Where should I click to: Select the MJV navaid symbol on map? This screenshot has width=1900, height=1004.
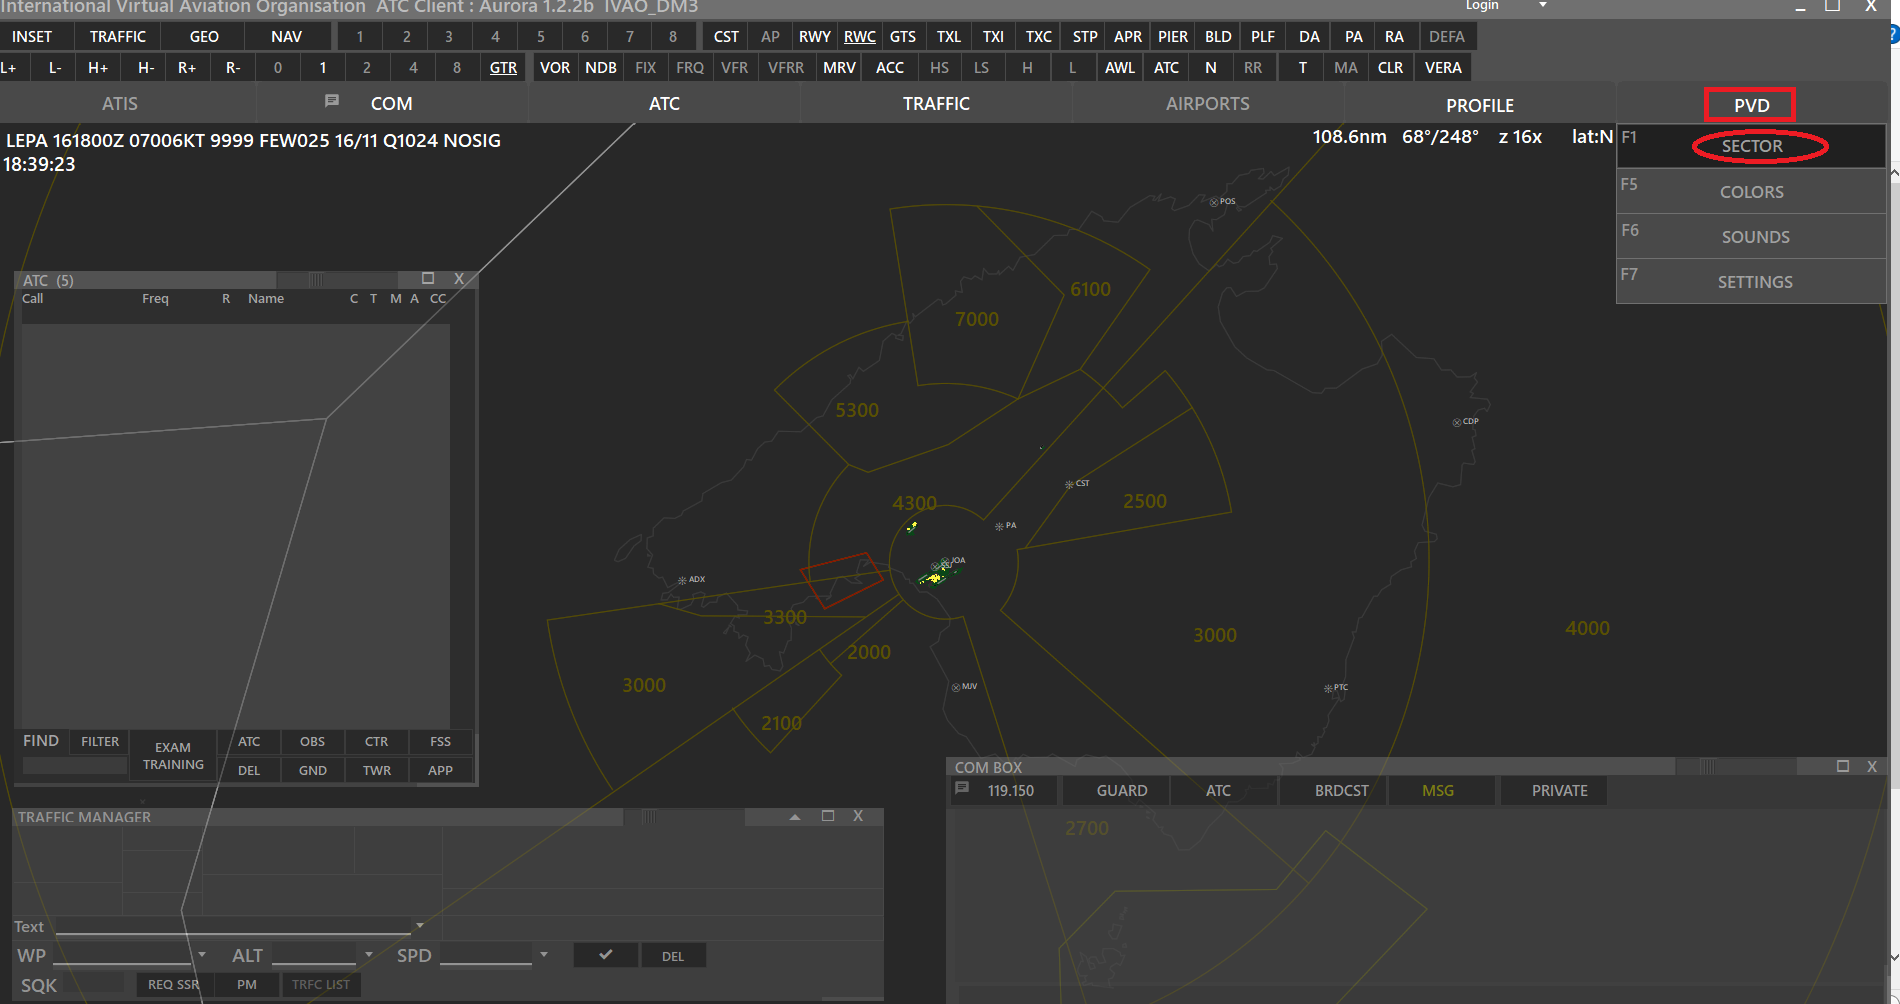(x=956, y=687)
